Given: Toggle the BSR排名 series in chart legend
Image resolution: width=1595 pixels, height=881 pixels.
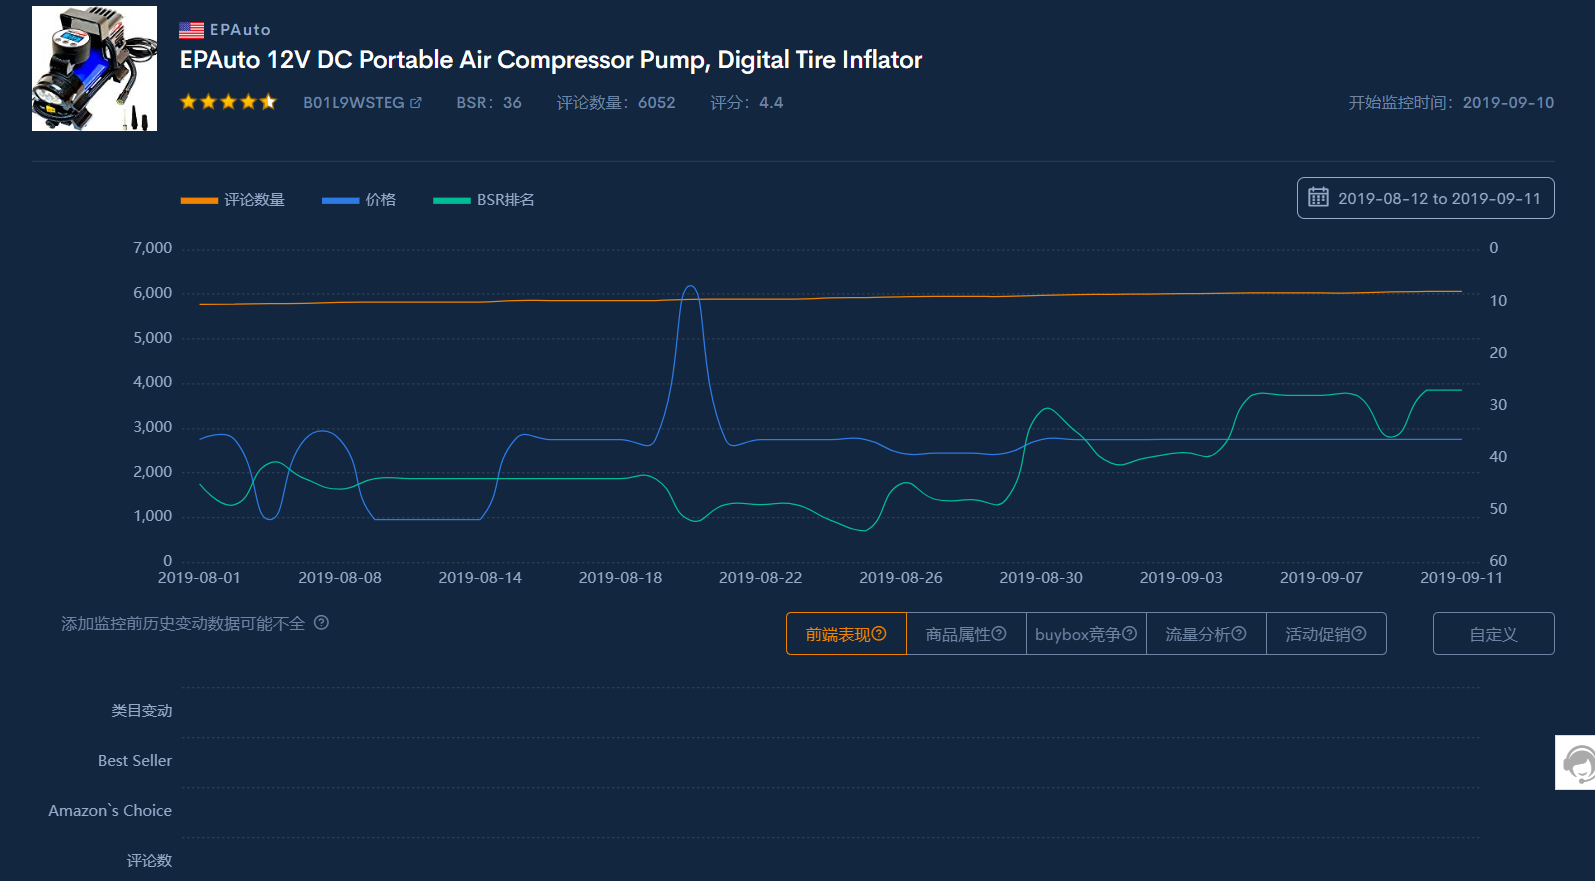Looking at the screenshot, I should coord(484,199).
